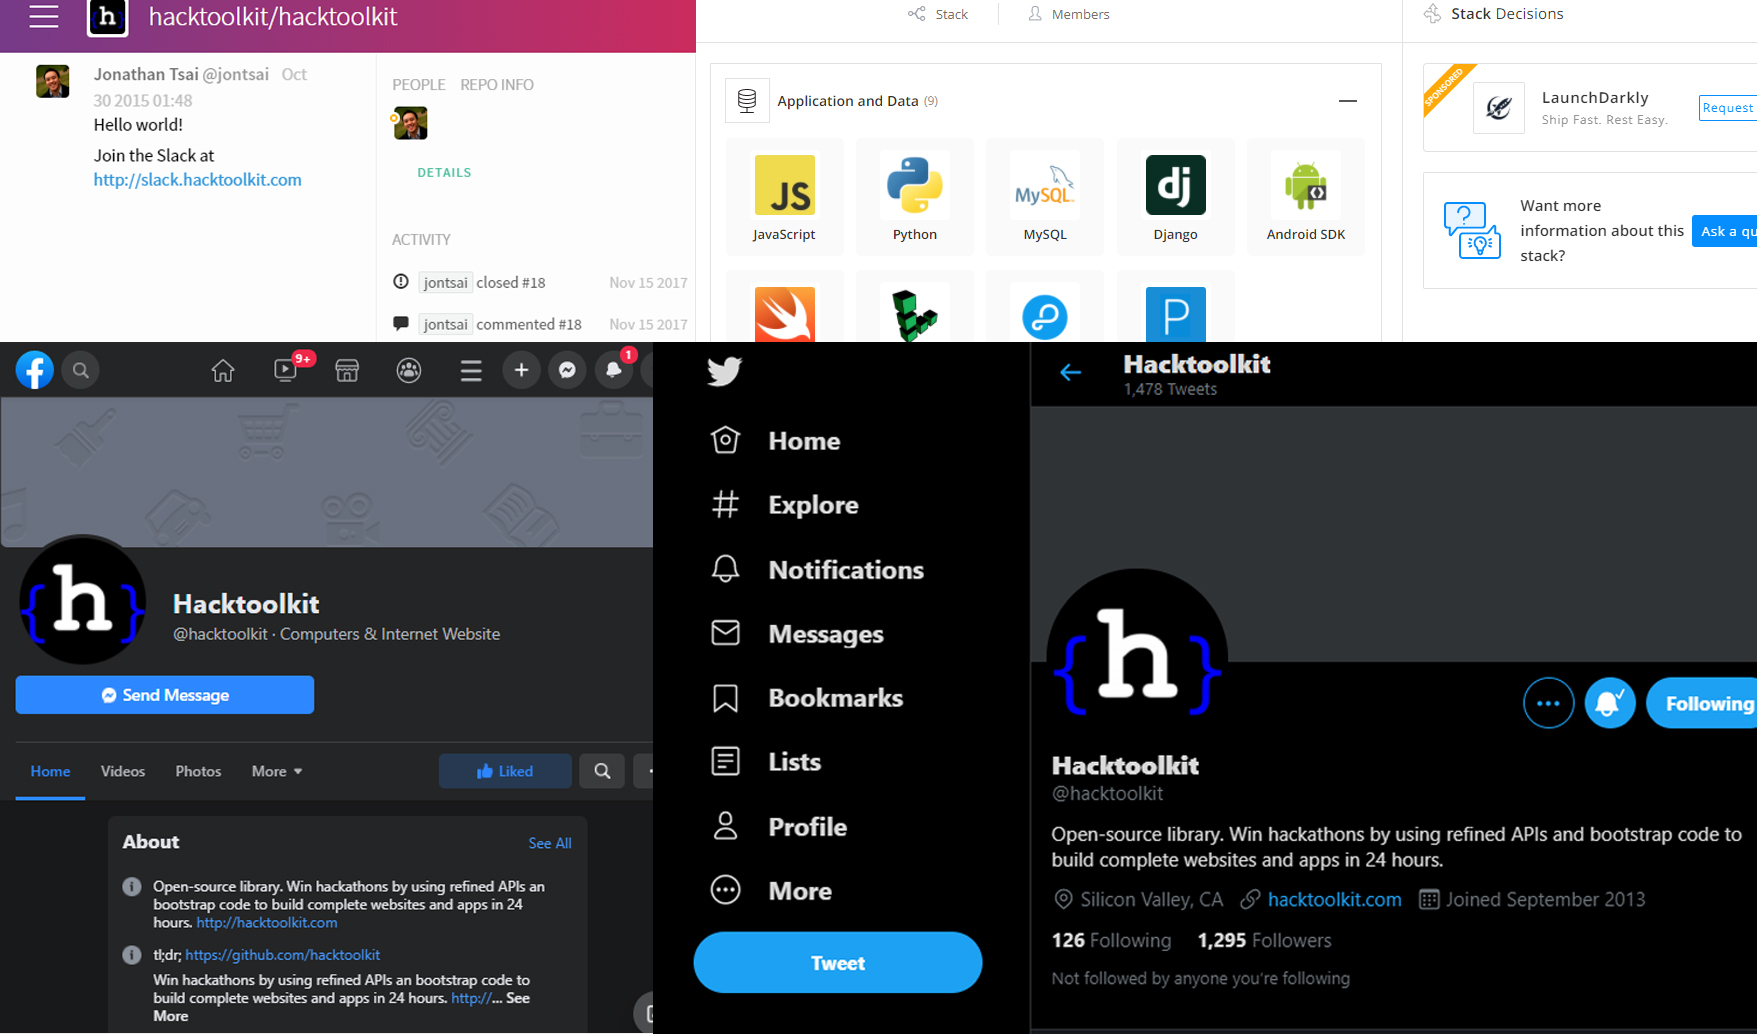Click See All in About section
This screenshot has height=1034, width=1757.
tap(550, 843)
